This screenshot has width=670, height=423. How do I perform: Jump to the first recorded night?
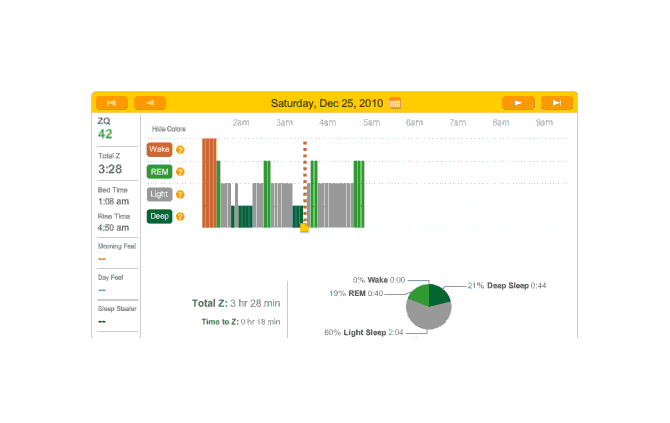111,102
